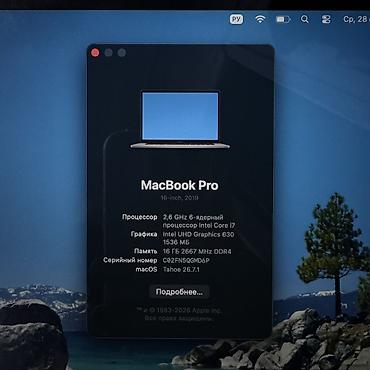This screenshot has height=370, width=370.
Task: Click the 1536 МБ graphics memory value
Action: pyautogui.click(x=175, y=243)
